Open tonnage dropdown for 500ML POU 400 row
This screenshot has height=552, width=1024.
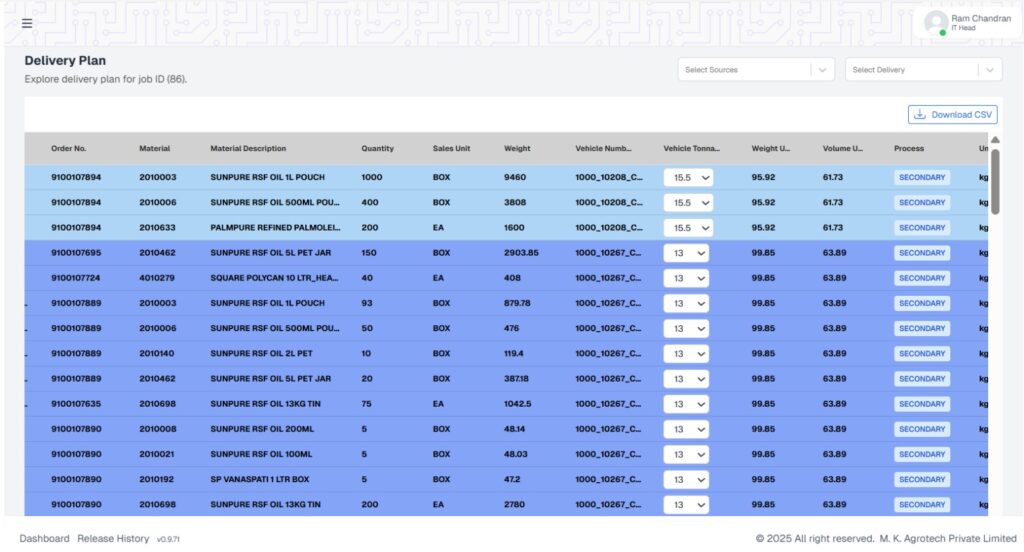click(688, 203)
